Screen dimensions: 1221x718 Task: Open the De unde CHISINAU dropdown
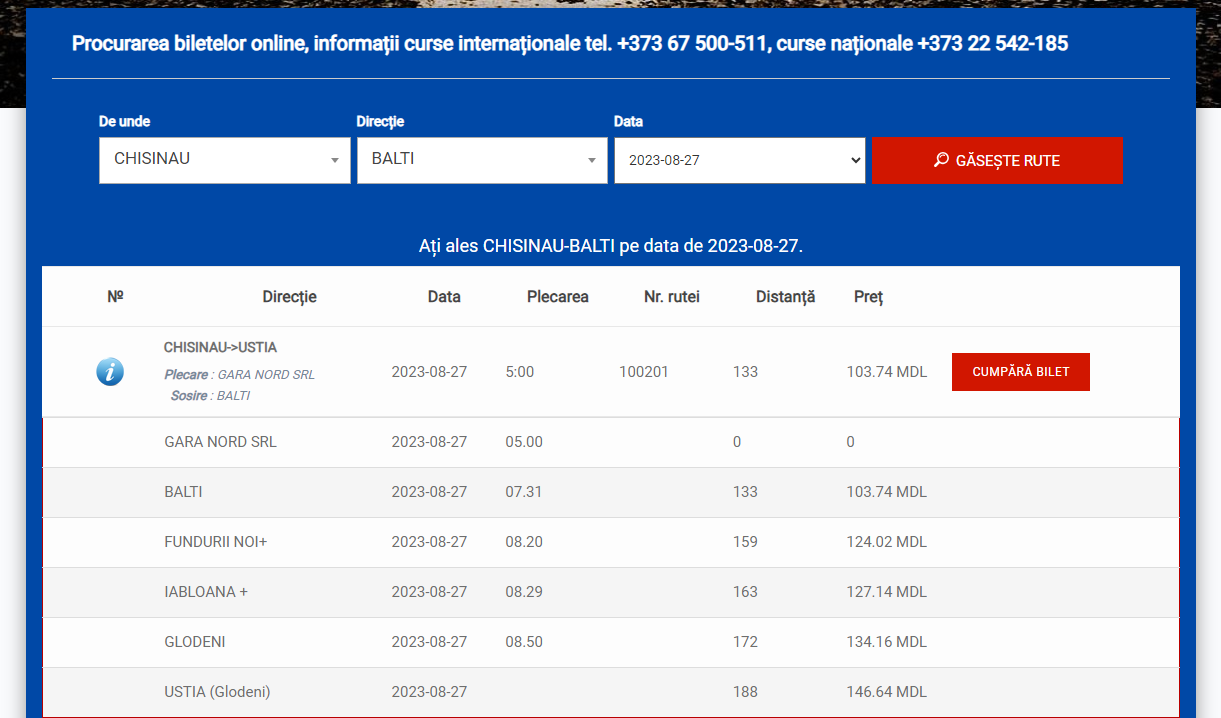point(225,160)
